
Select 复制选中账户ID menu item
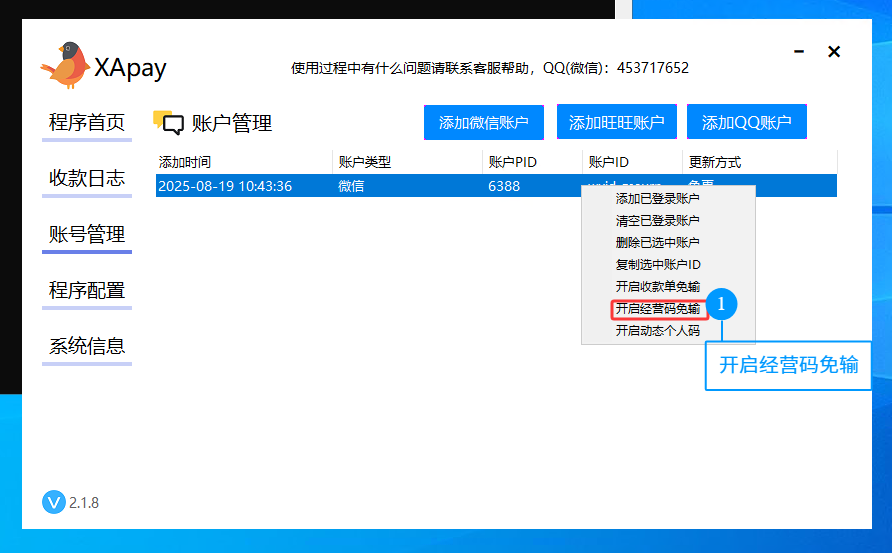click(x=657, y=265)
